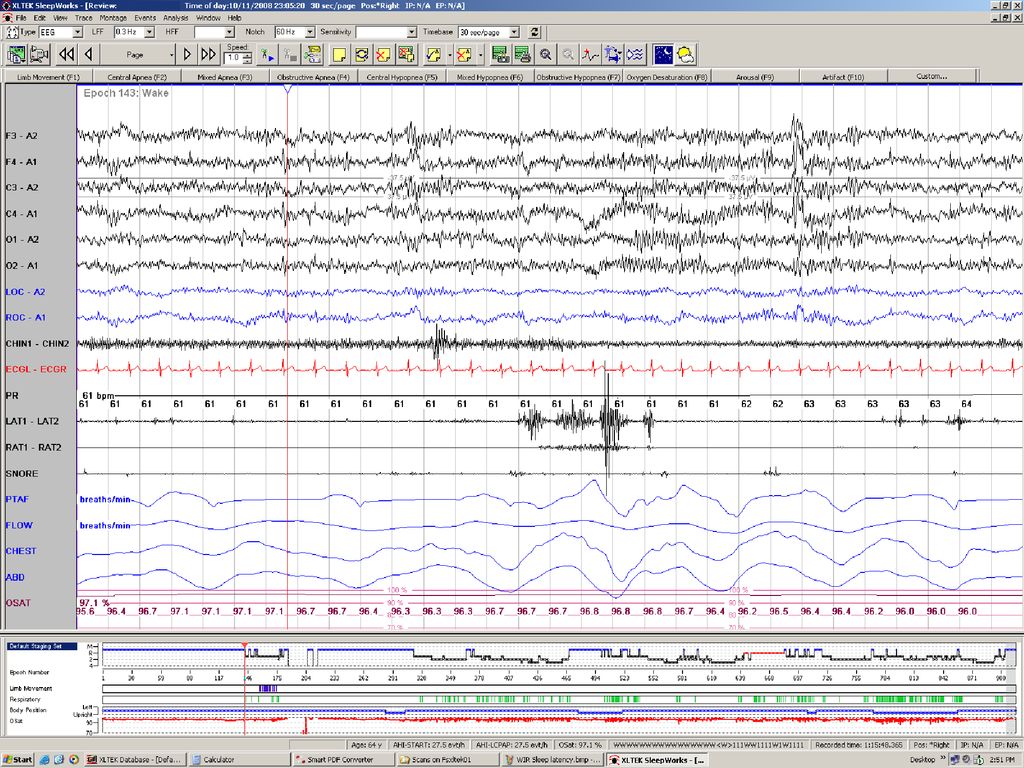Screen dimensions: 1024x768
Task: Click the F3 - A2 channel label
Action: tap(22, 136)
